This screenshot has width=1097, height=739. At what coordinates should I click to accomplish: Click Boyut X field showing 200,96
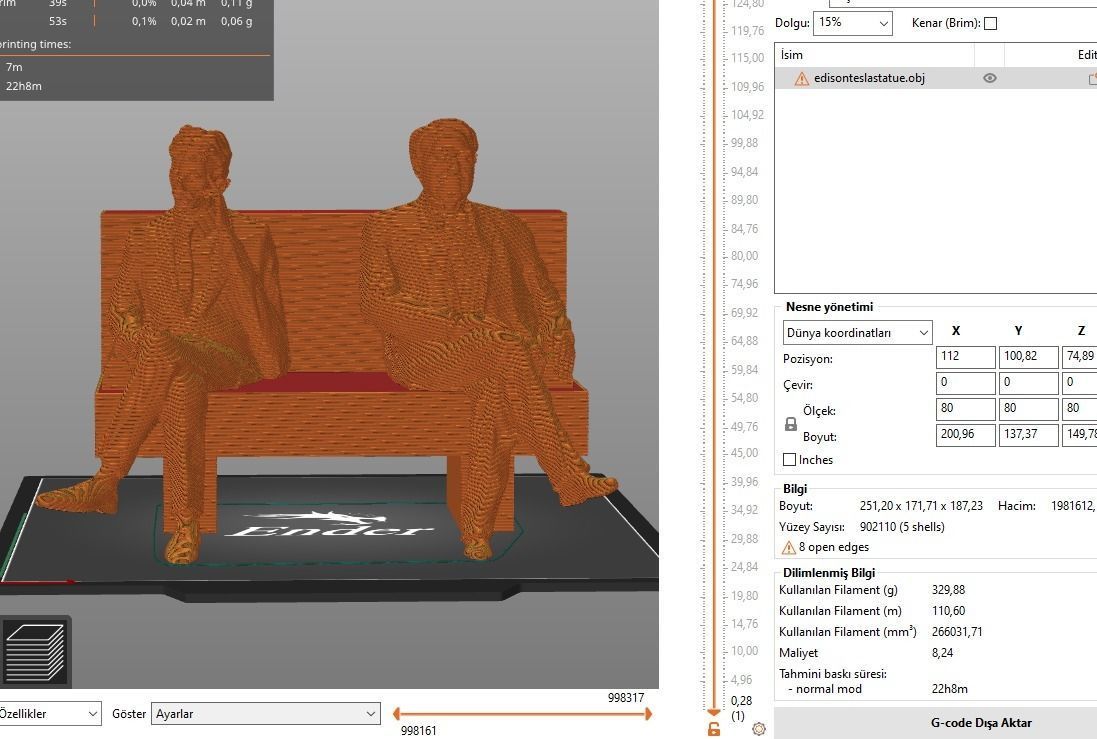point(965,435)
